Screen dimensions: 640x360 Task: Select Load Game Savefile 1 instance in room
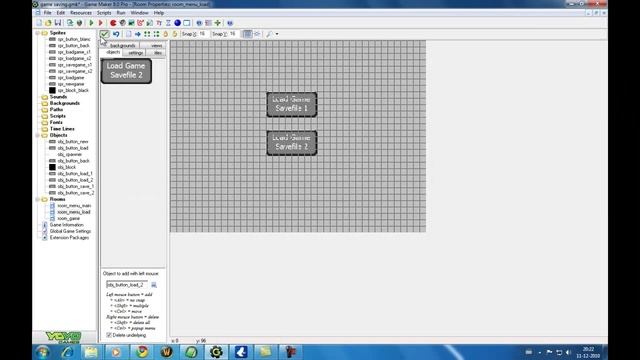point(292,104)
